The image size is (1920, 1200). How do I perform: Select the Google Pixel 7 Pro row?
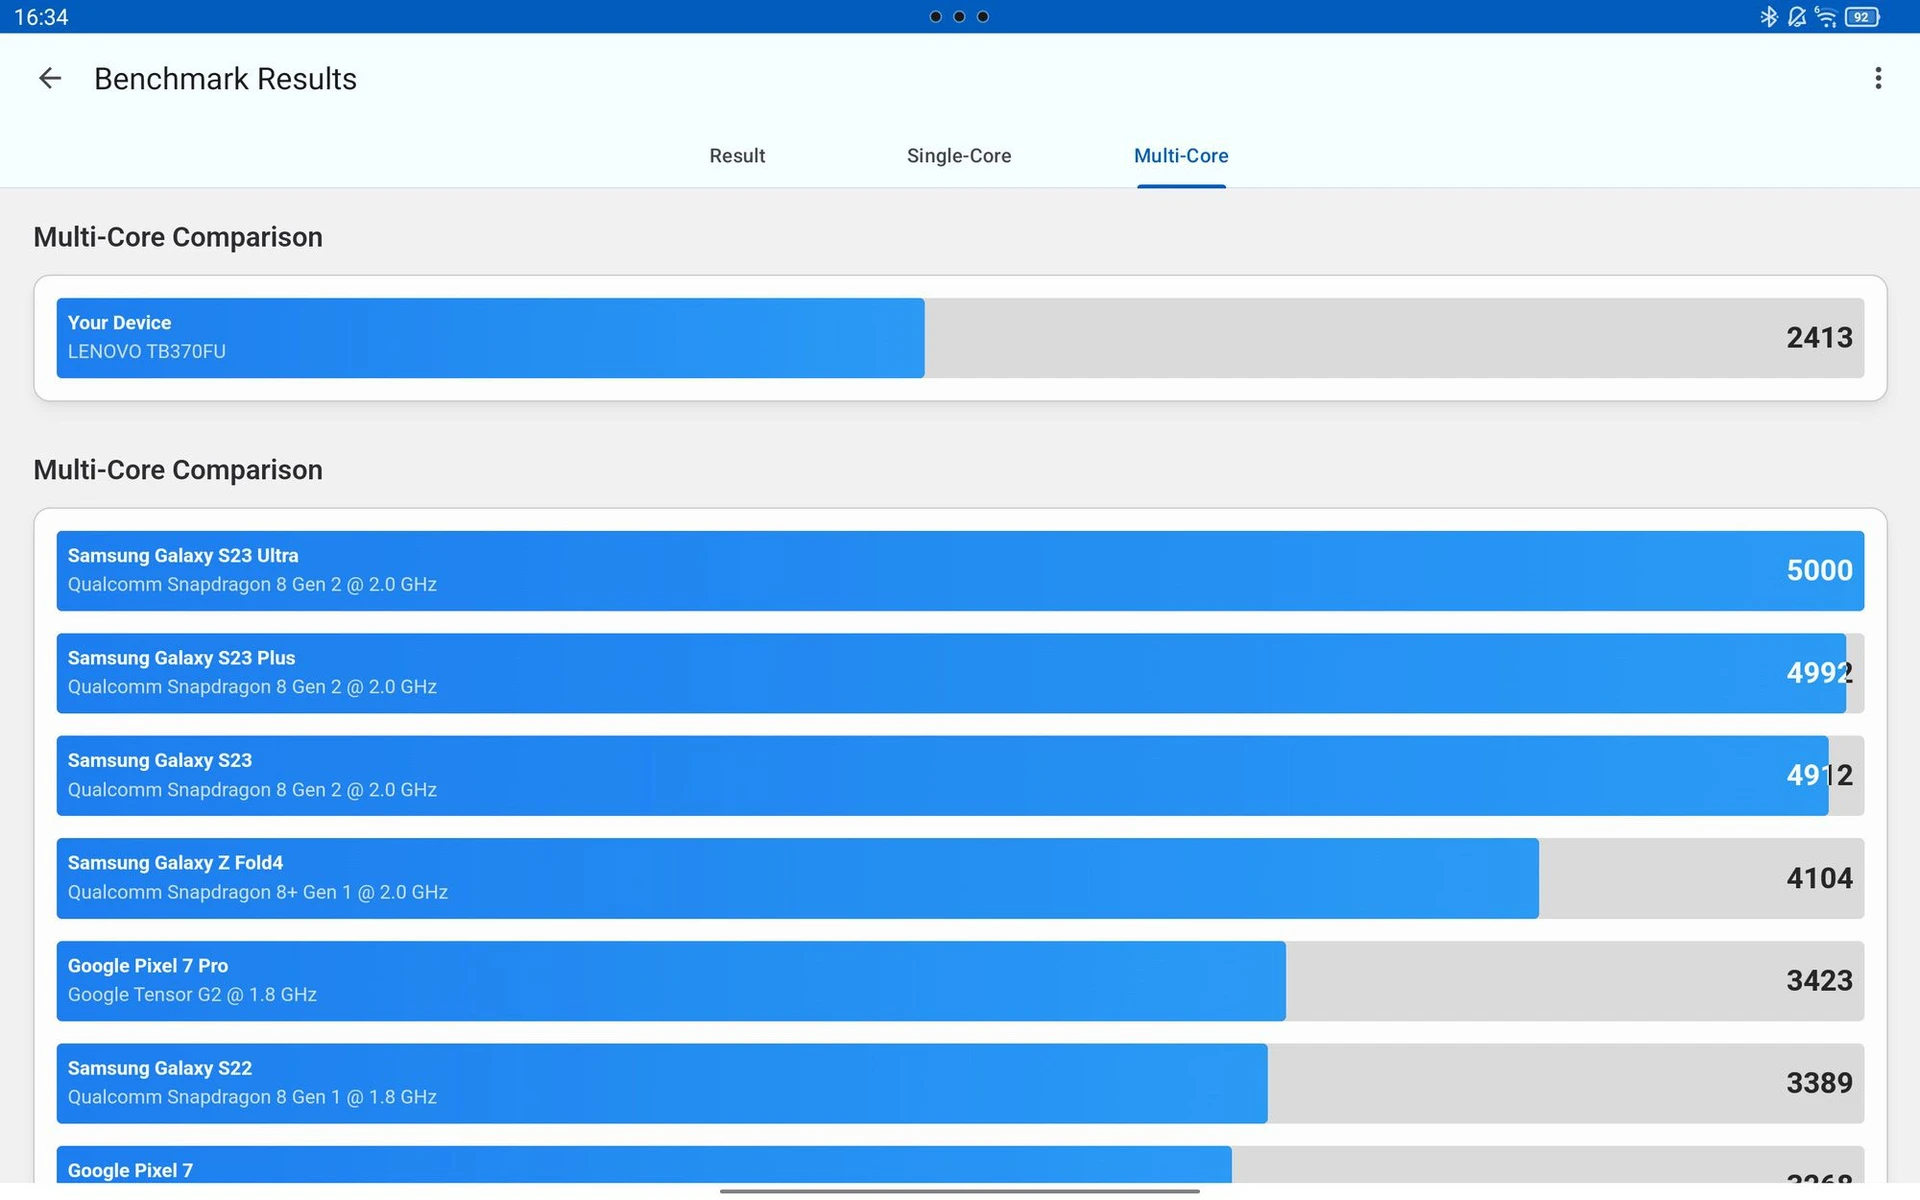point(960,980)
